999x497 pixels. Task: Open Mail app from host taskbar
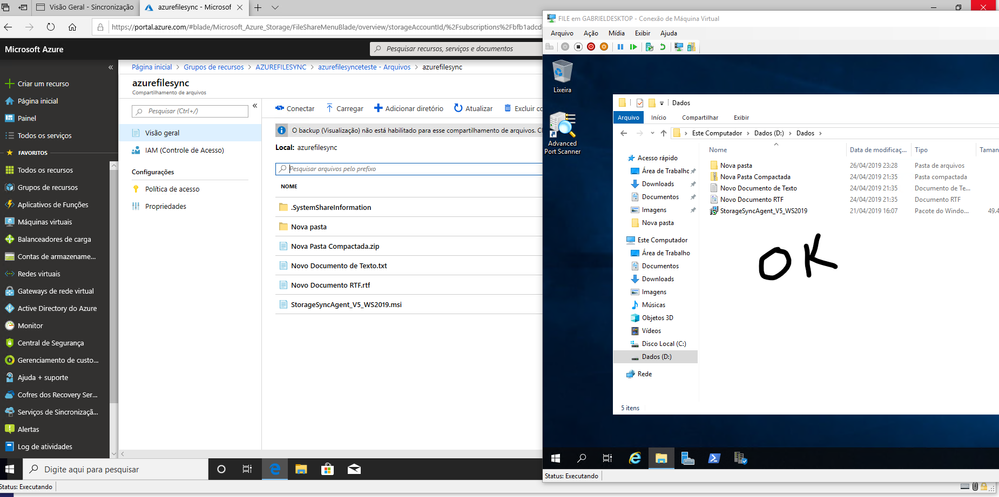[x=354, y=469]
